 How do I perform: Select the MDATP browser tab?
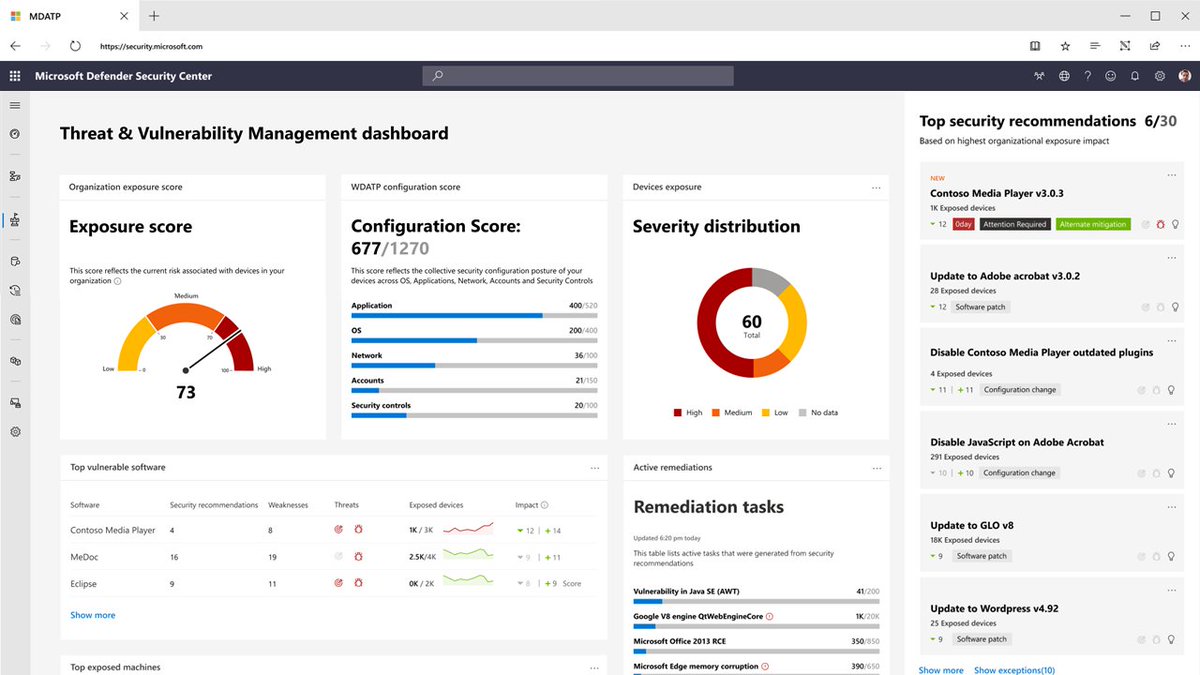(x=70, y=16)
